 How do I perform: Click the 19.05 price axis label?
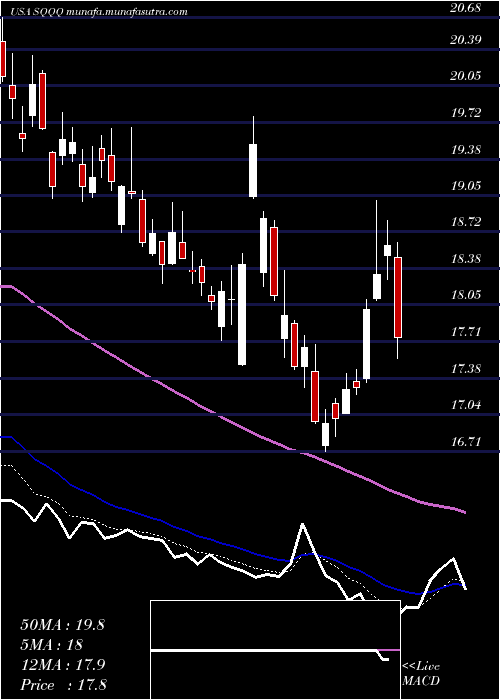tap(466, 186)
